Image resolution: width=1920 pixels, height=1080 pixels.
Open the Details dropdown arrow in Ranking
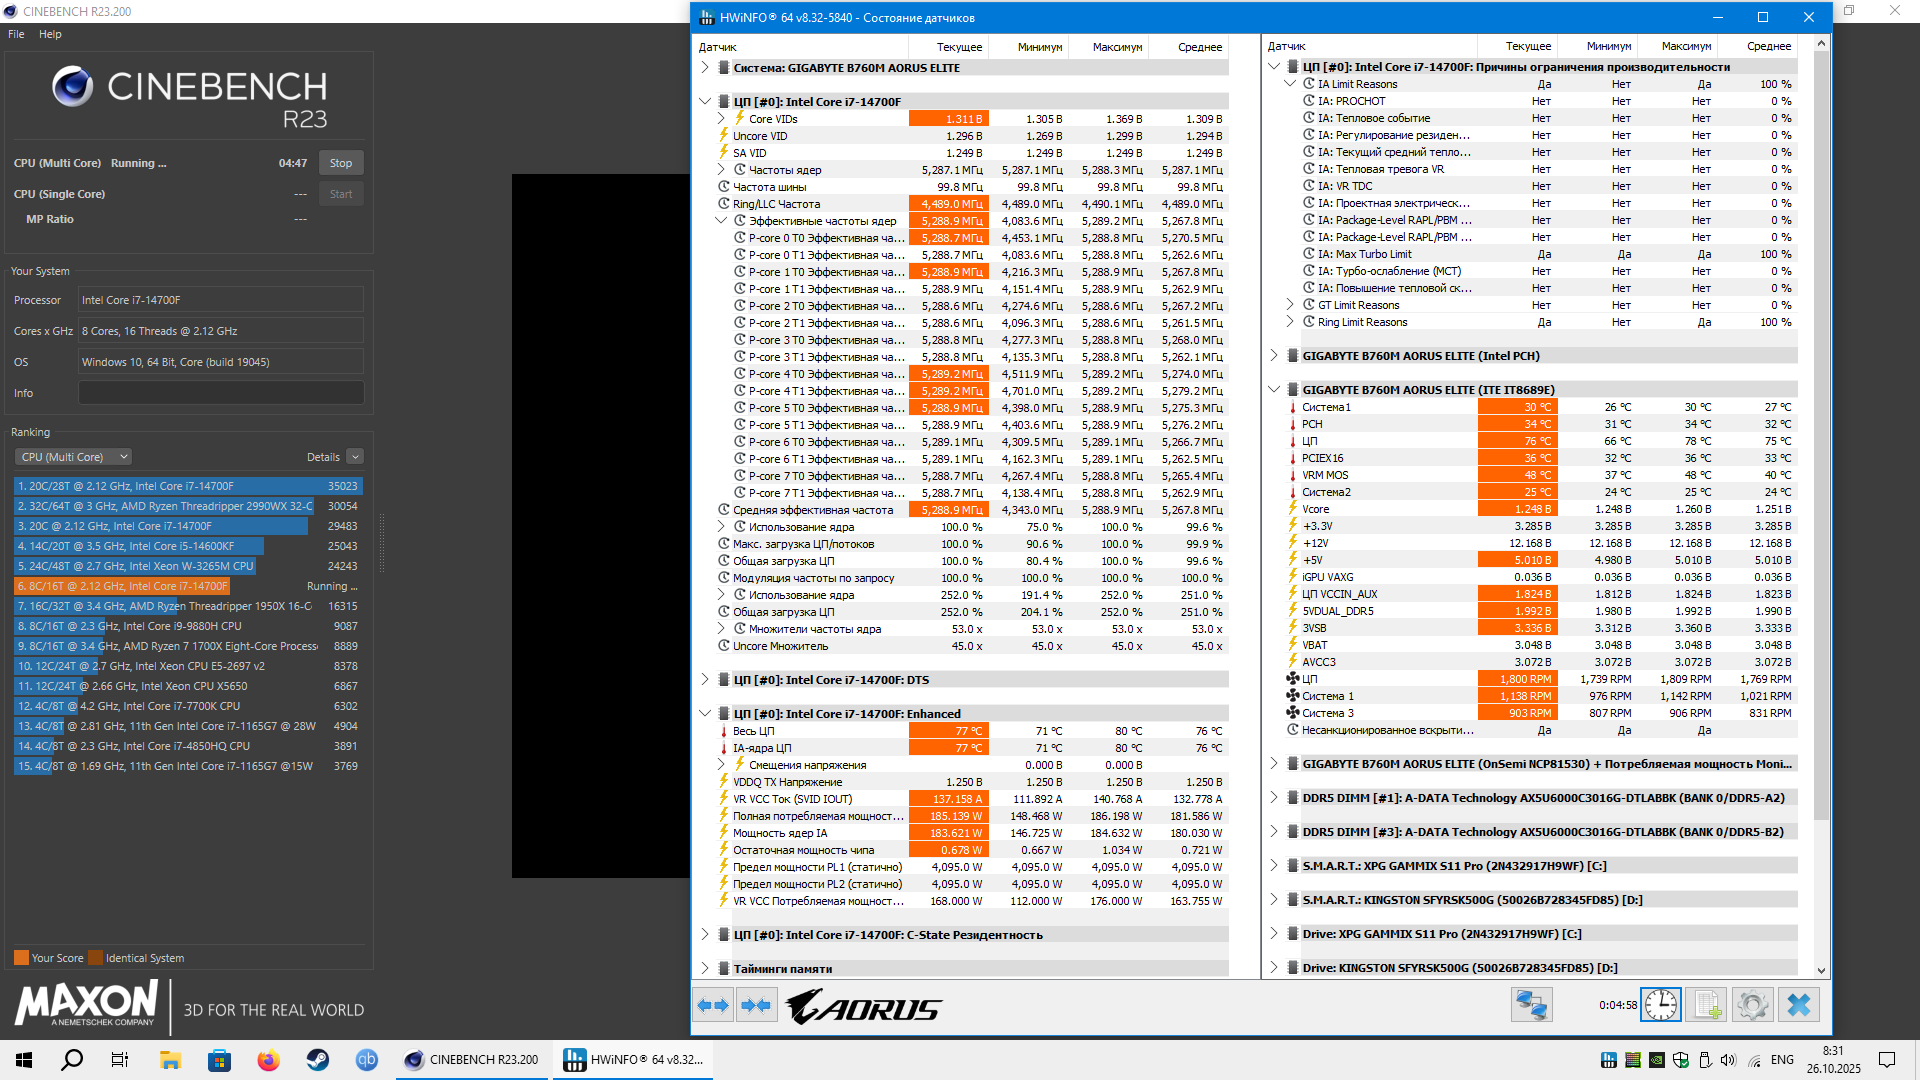pos(355,457)
